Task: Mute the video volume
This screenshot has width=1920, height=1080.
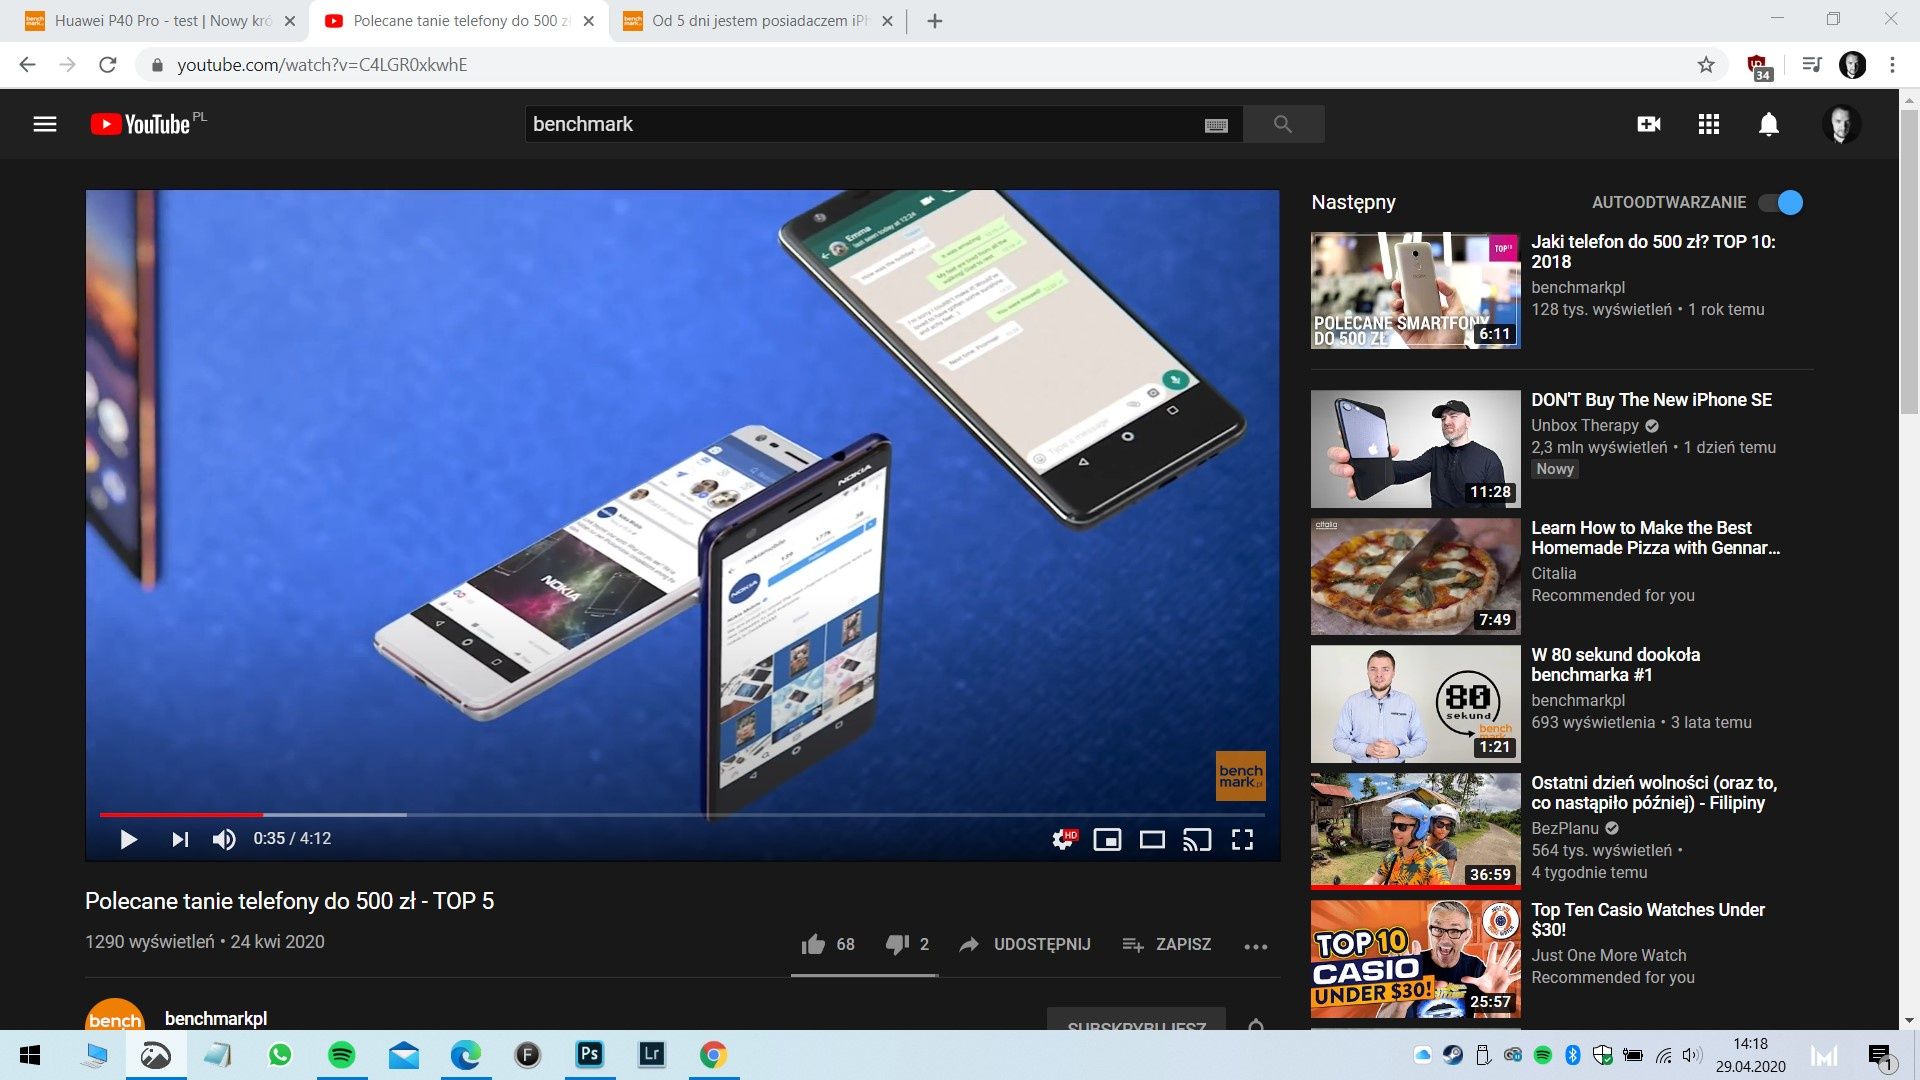Action: 224,839
